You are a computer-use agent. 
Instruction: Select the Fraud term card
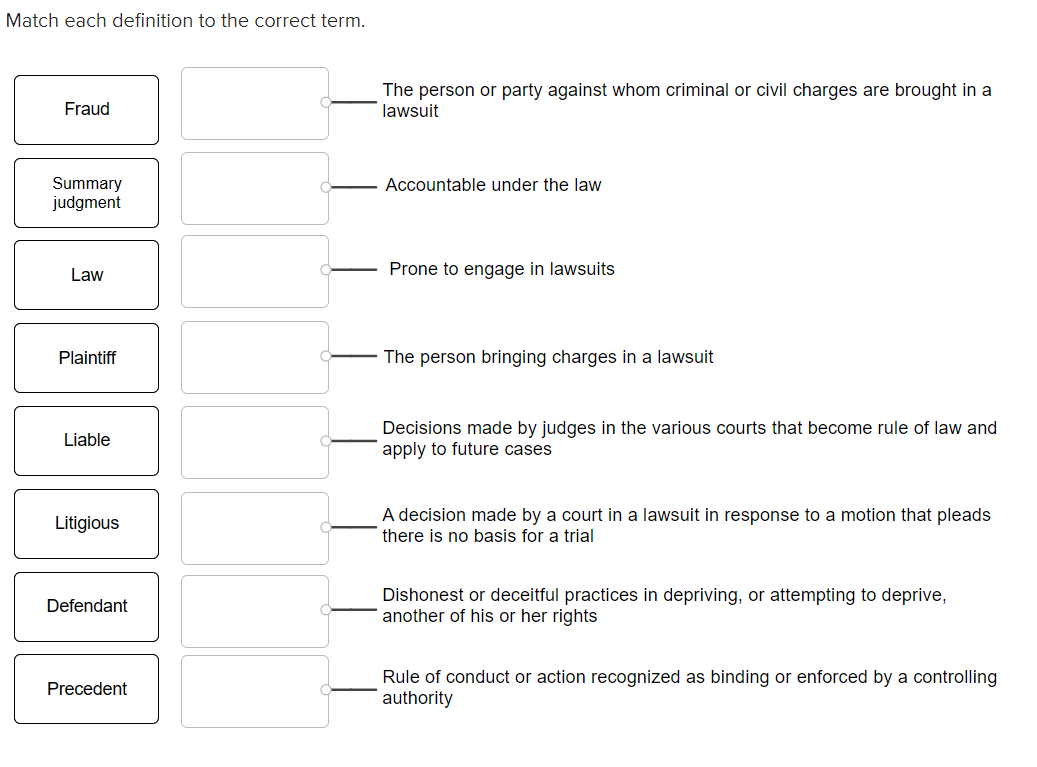coord(87,110)
